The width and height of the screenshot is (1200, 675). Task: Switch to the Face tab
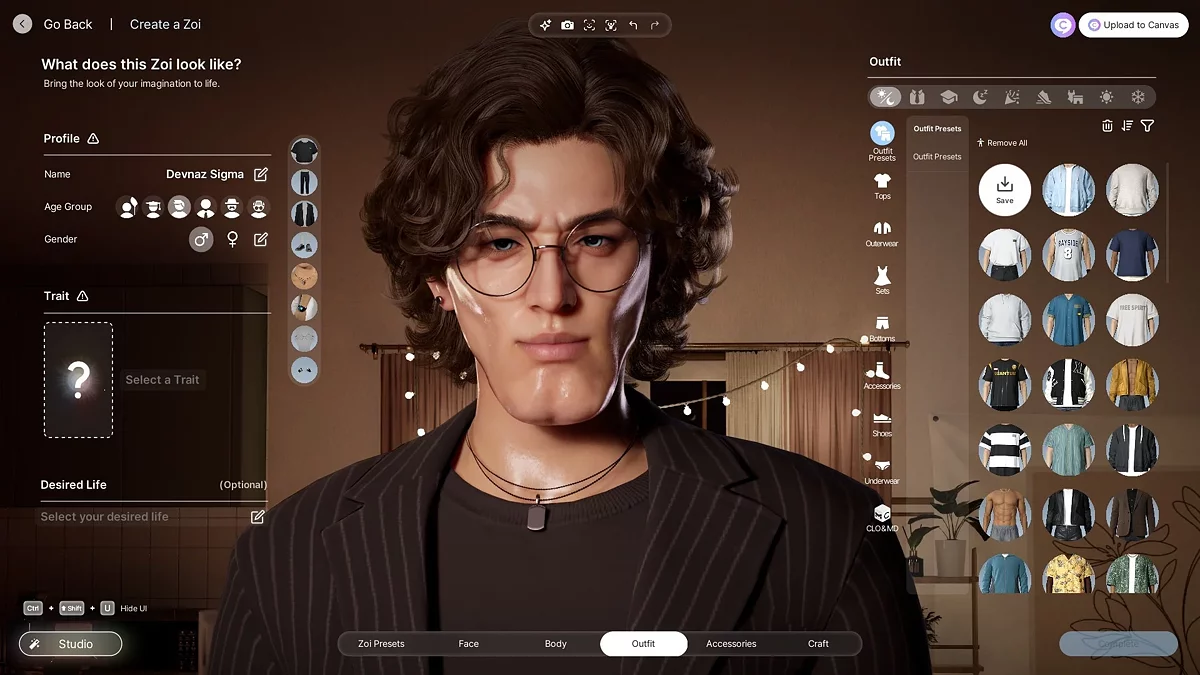click(468, 644)
